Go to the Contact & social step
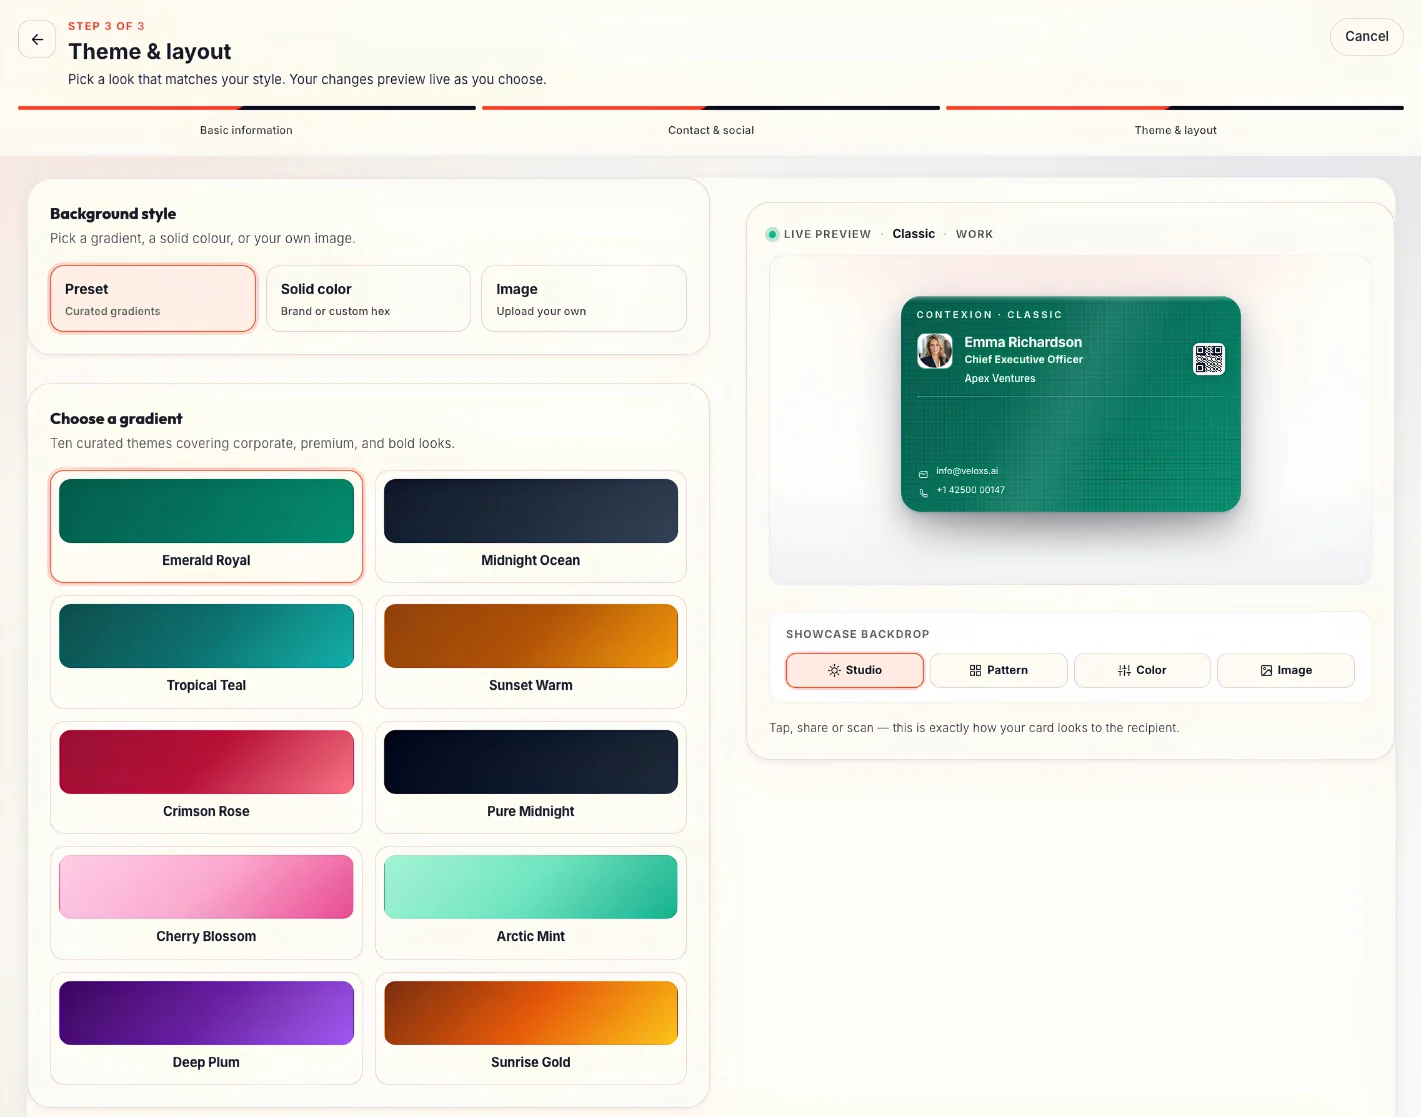 pos(711,130)
